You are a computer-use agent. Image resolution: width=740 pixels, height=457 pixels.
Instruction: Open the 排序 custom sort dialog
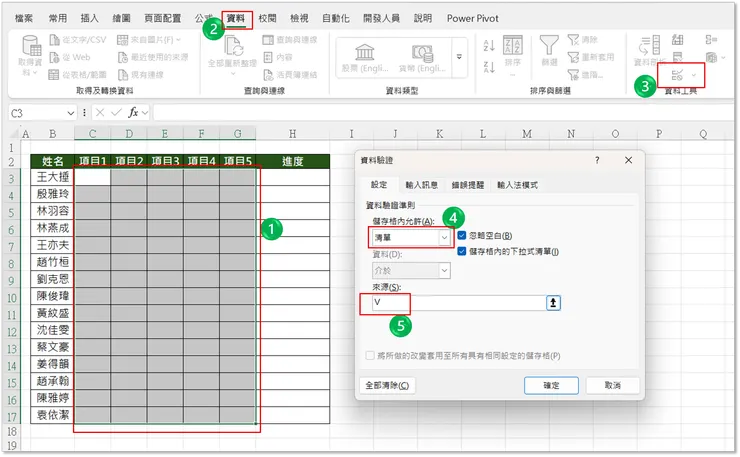(x=513, y=51)
